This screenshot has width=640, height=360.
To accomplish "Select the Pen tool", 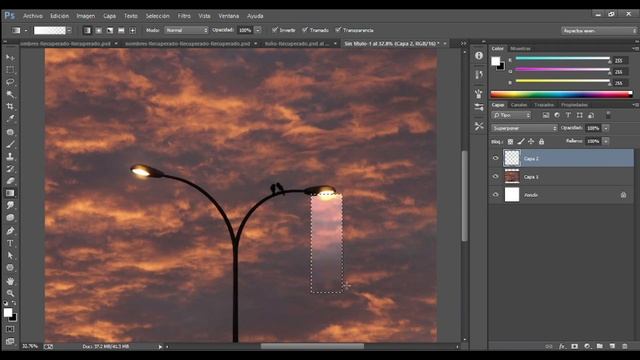I will coord(10,231).
